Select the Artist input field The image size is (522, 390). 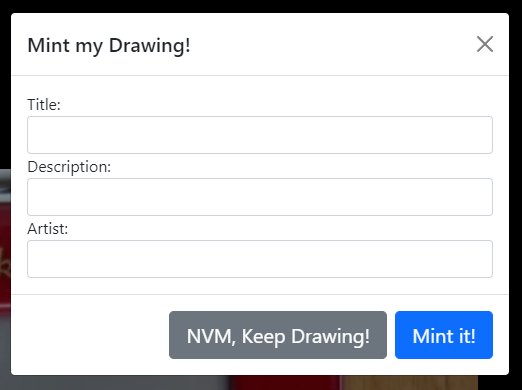(x=260, y=259)
